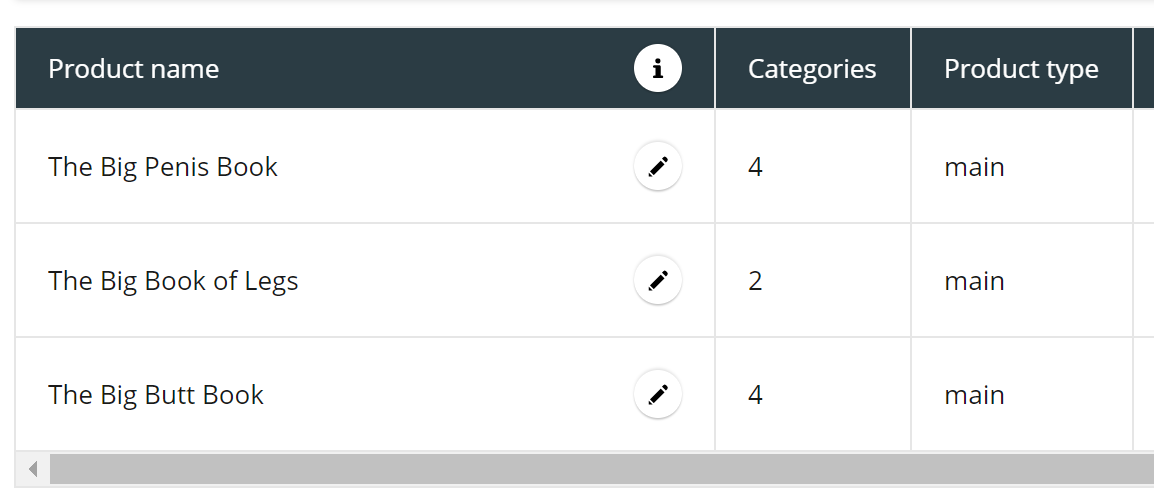Open pencil editor for The Big Butt Book
The height and width of the screenshot is (503, 1154).
point(658,395)
